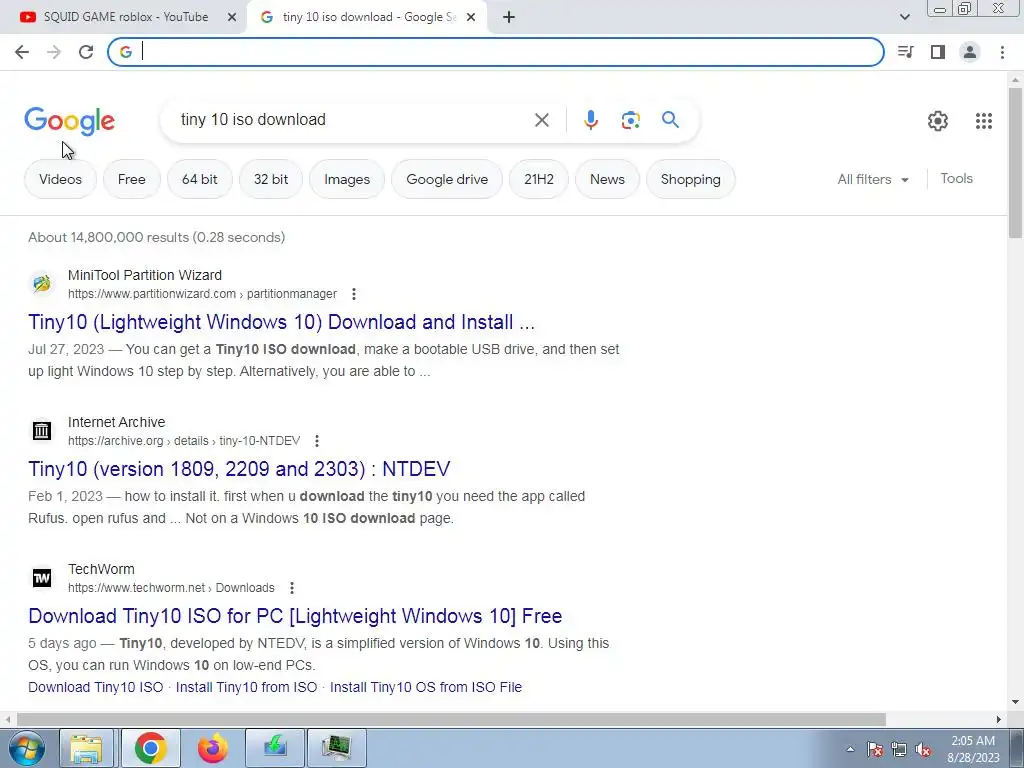Follow the Download Tiny10 ISO sitelink

click(95, 687)
